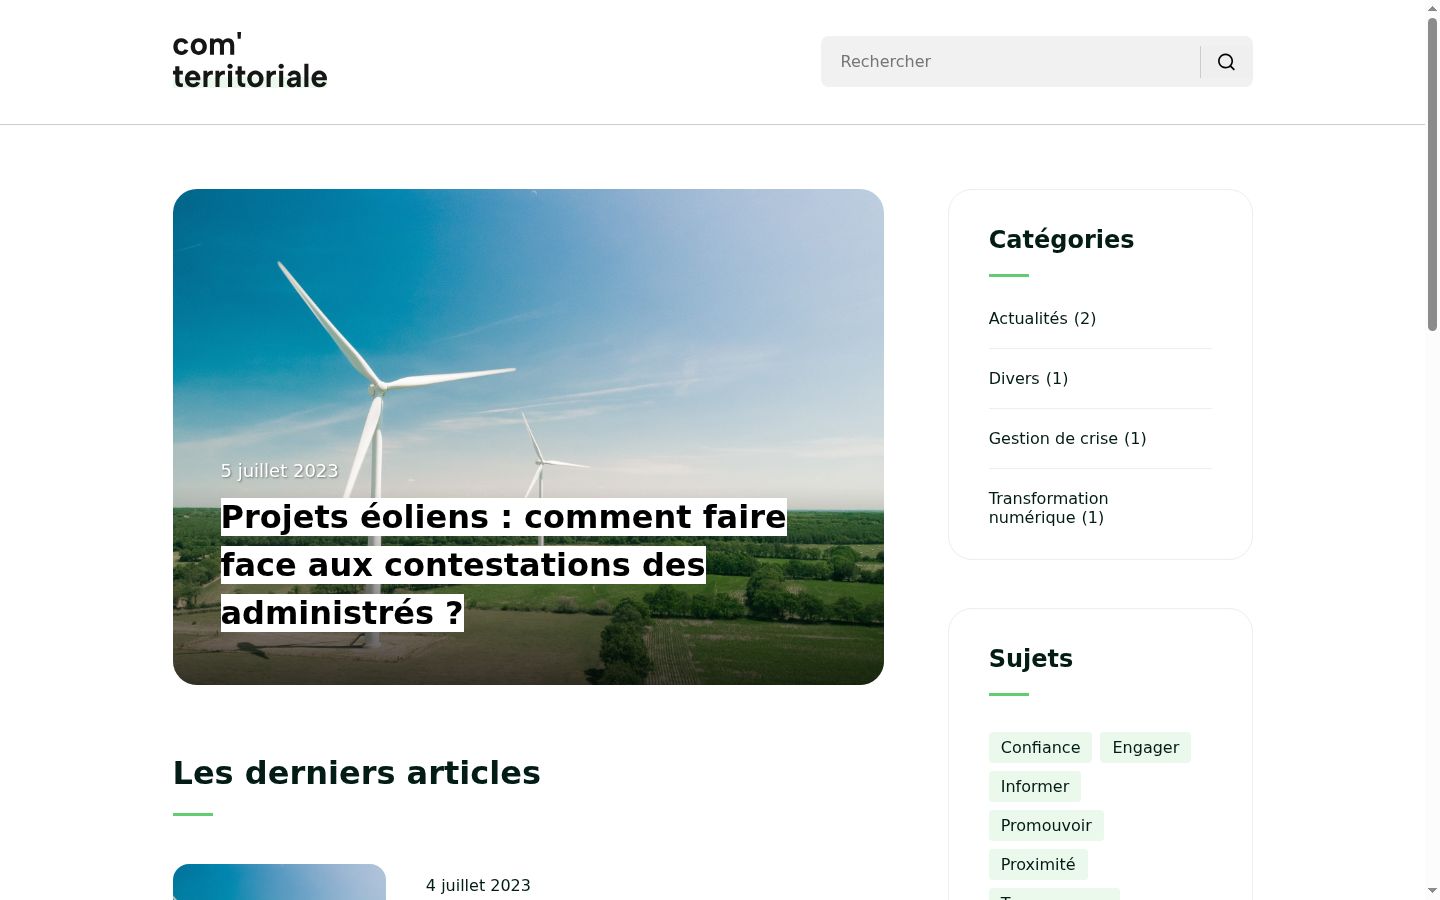This screenshot has height=900, width=1440.
Task: Click the 5 juillet 2023 date
Action: coord(279,471)
